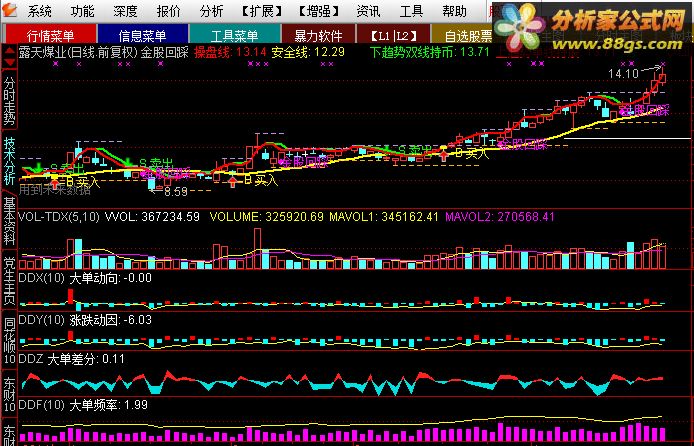The image size is (694, 446).
Task: Click the 8.59 low price label
Action: click(x=176, y=192)
